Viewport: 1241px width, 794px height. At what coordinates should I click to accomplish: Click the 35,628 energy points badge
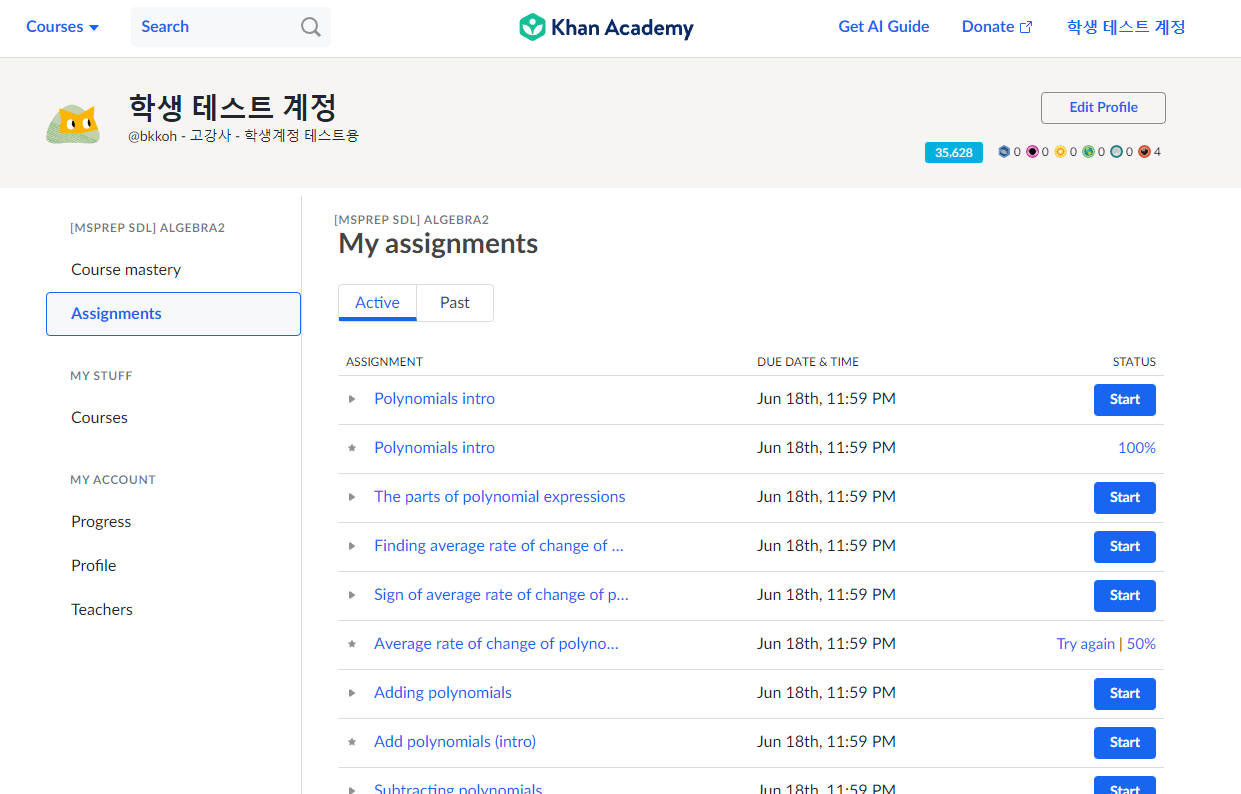(954, 152)
